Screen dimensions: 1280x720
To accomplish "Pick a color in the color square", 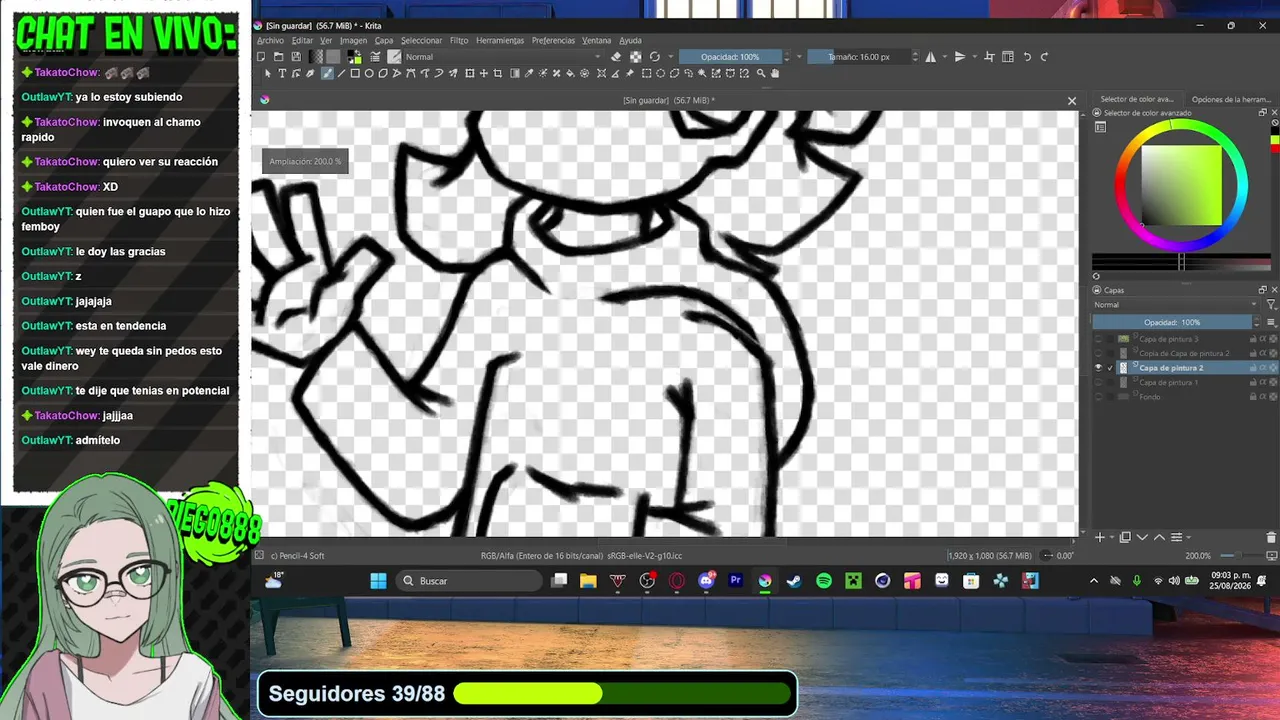I will pos(1182,185).
